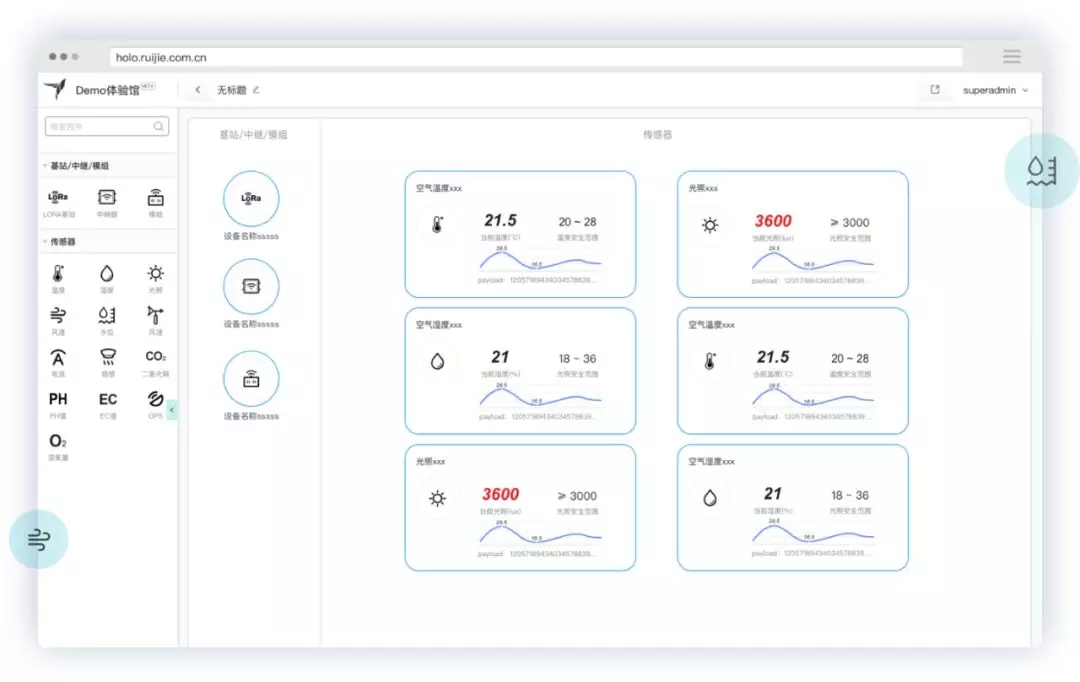Edit the 无标题 title with pencil icon
The width and height of the screenshot is (1080, 682).
click(256, 90)
